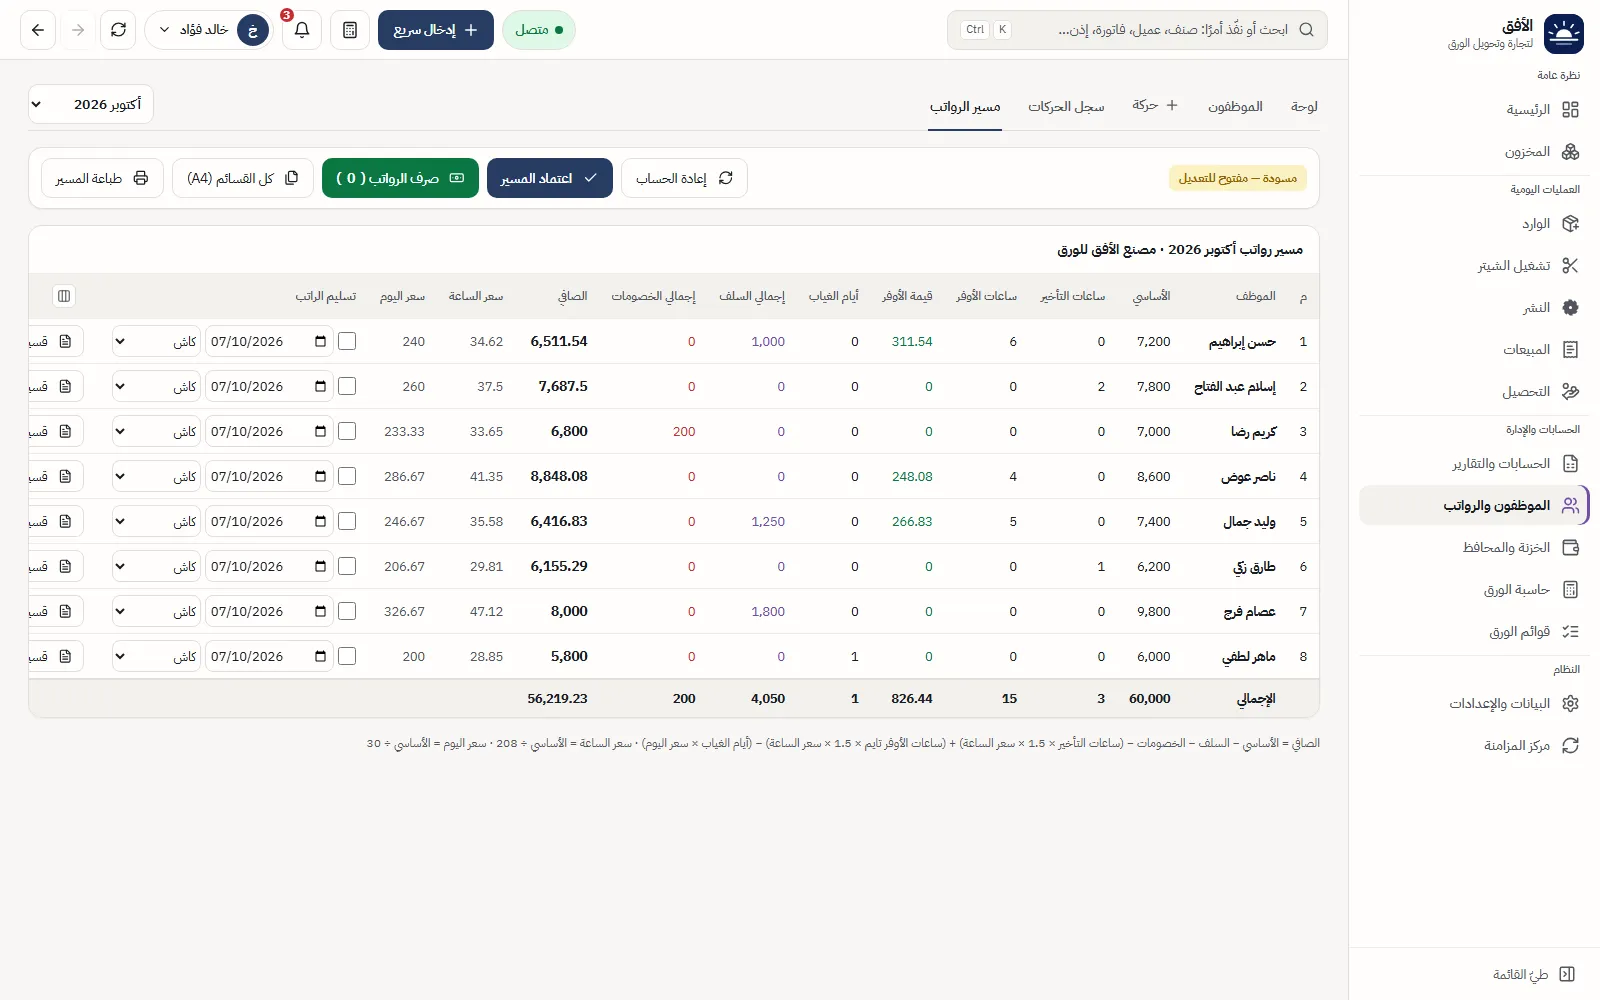This screenshot has height=1000, width=1600.
Task: Open payment method dropdown for ماهر لطفي
Action: pos(156,656)
